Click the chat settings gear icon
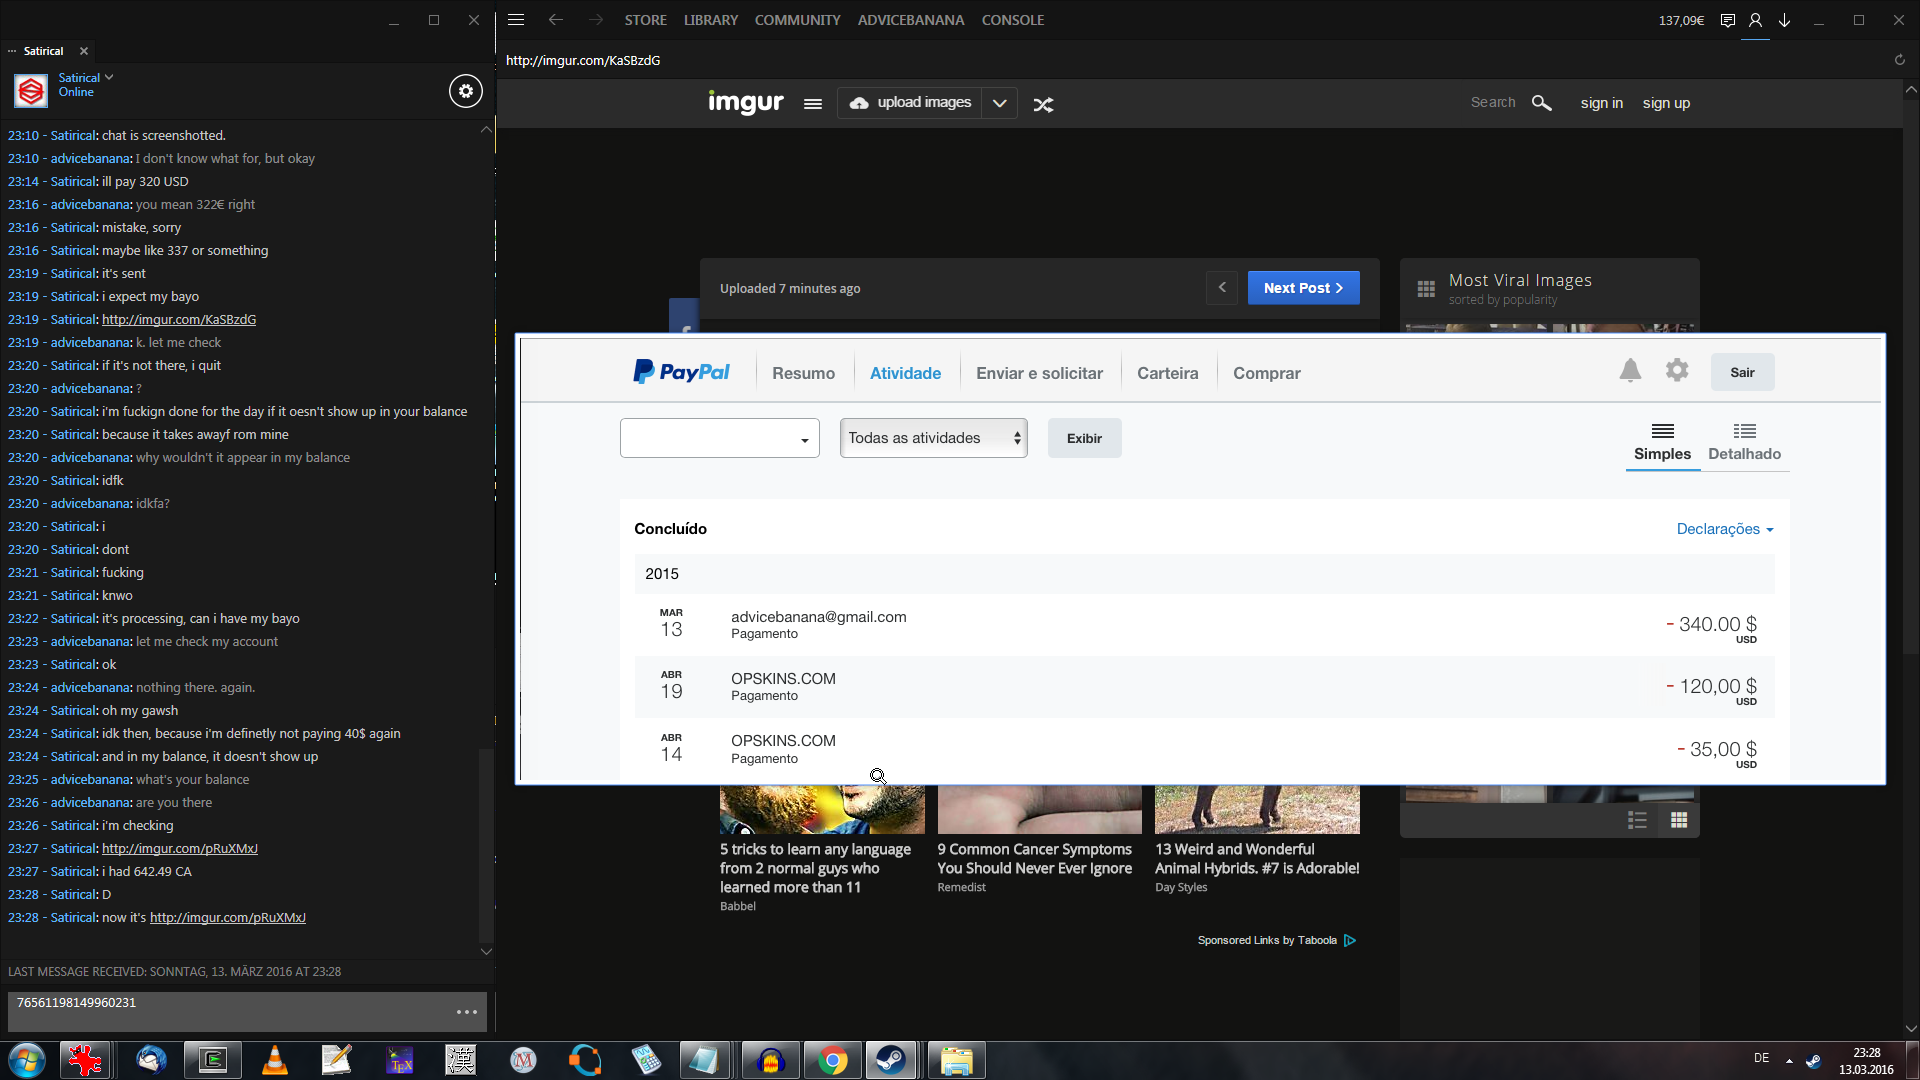This screenshot has height=1080, width=1920. tap(465, 91)
